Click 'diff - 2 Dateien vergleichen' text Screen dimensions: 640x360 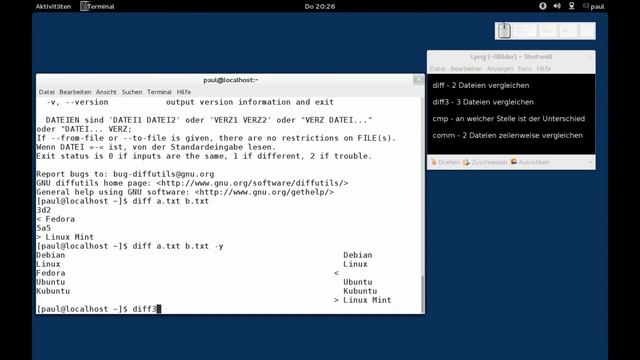click(x=481, y=85)
